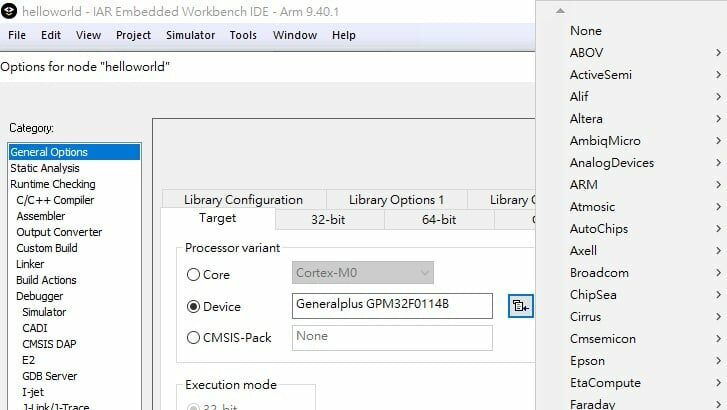Expand the AutoChips vendor submenu
727x410 pixels.
[631, 229]
